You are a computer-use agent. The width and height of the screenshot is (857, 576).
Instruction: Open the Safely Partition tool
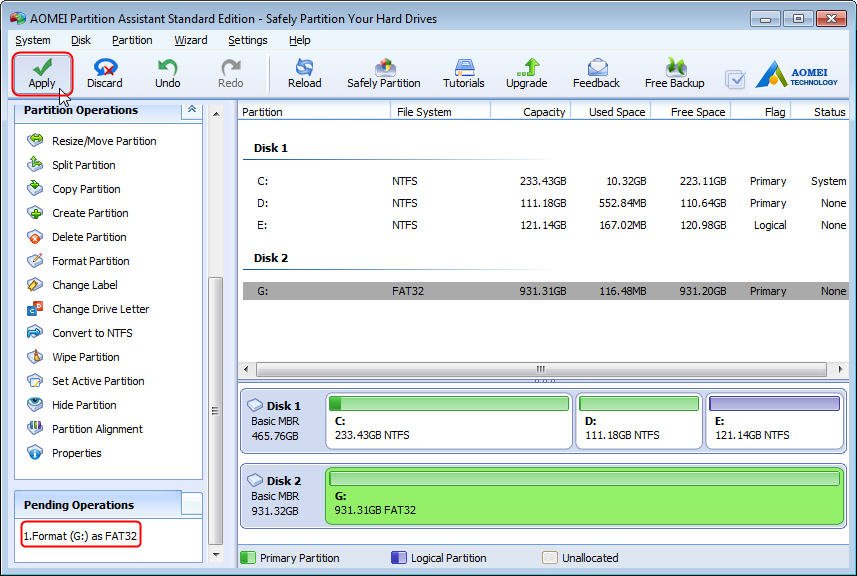tap(384, 74)
